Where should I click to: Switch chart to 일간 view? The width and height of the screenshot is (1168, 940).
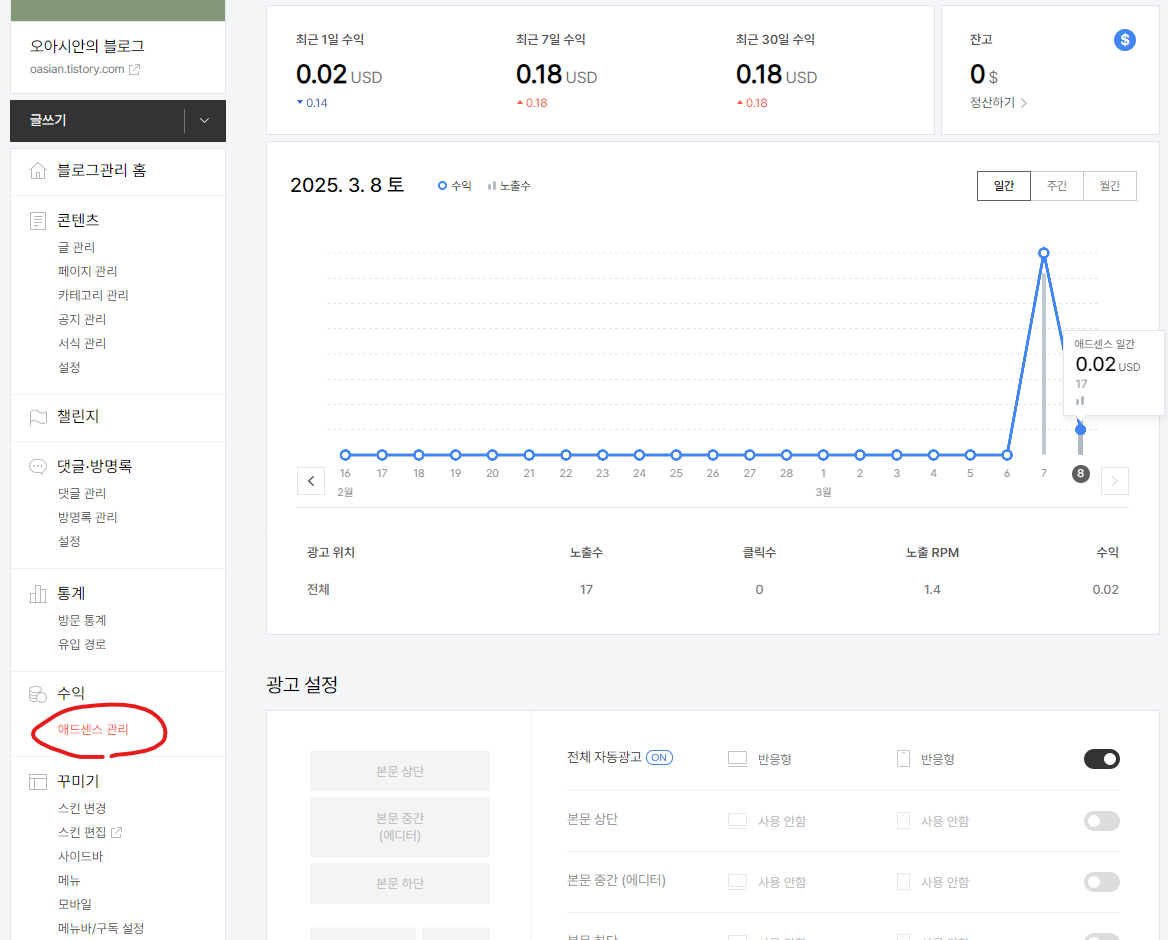1003,185
